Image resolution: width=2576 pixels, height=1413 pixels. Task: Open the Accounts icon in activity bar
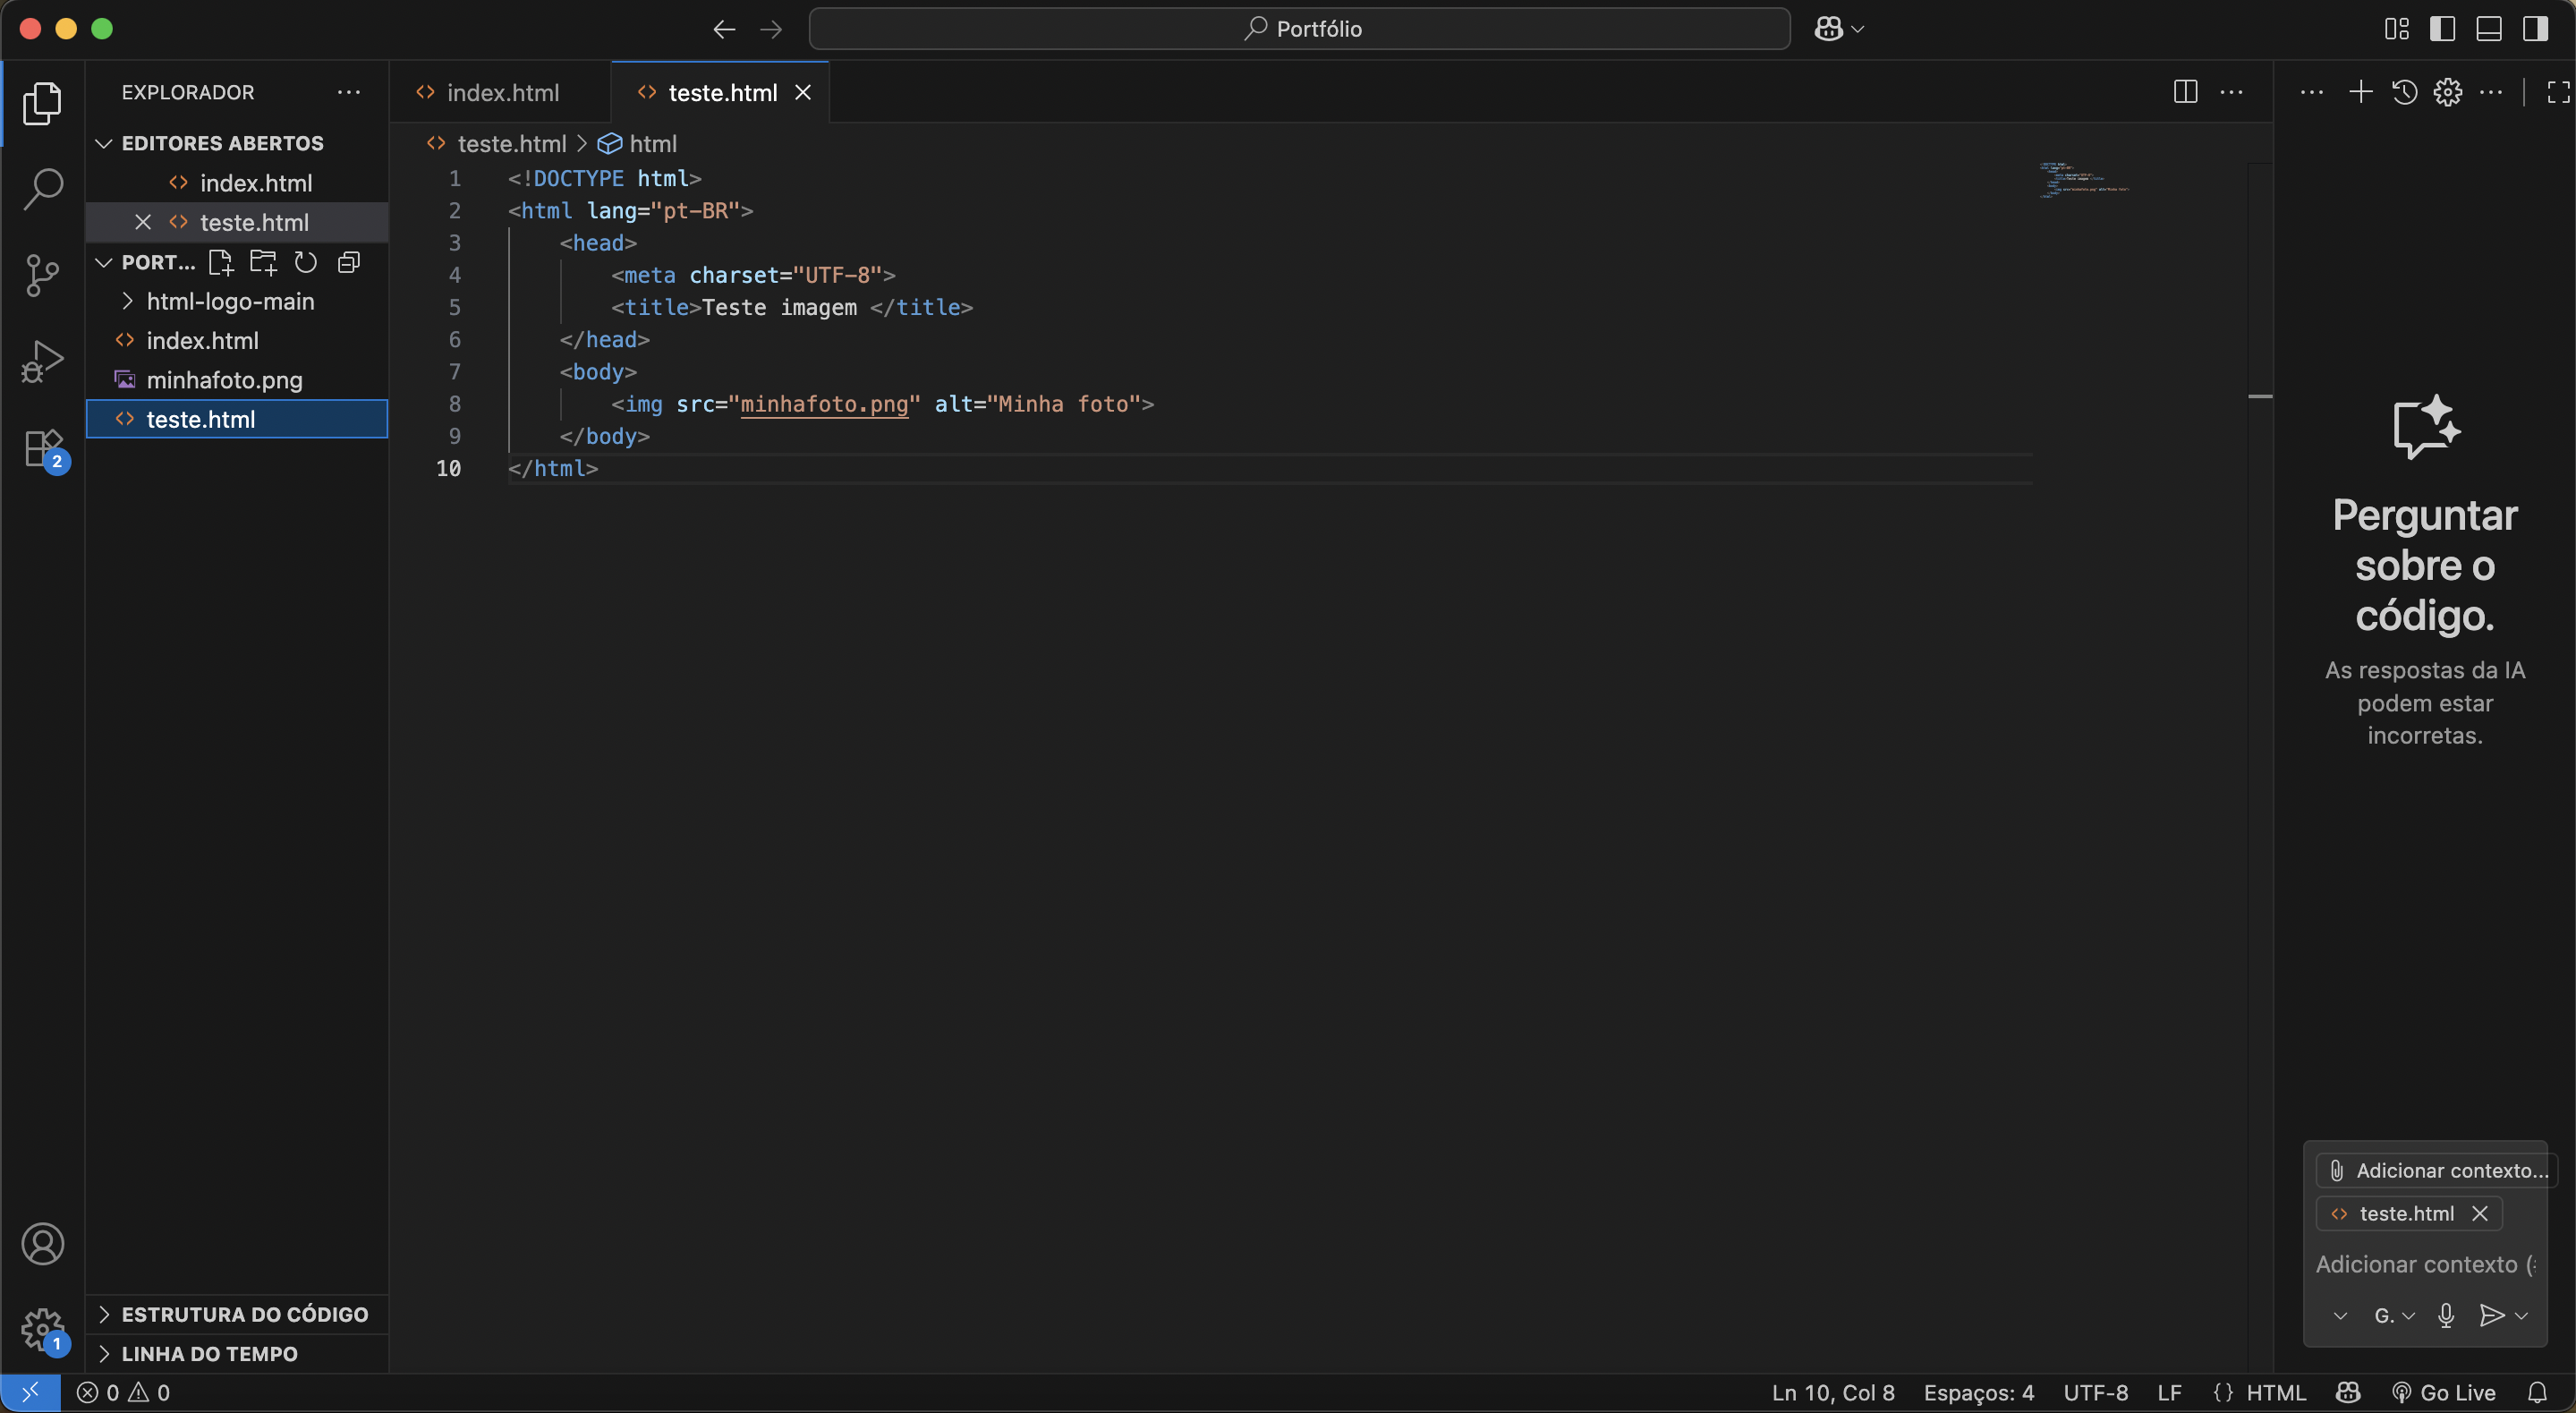click(x=42, y=1244)
